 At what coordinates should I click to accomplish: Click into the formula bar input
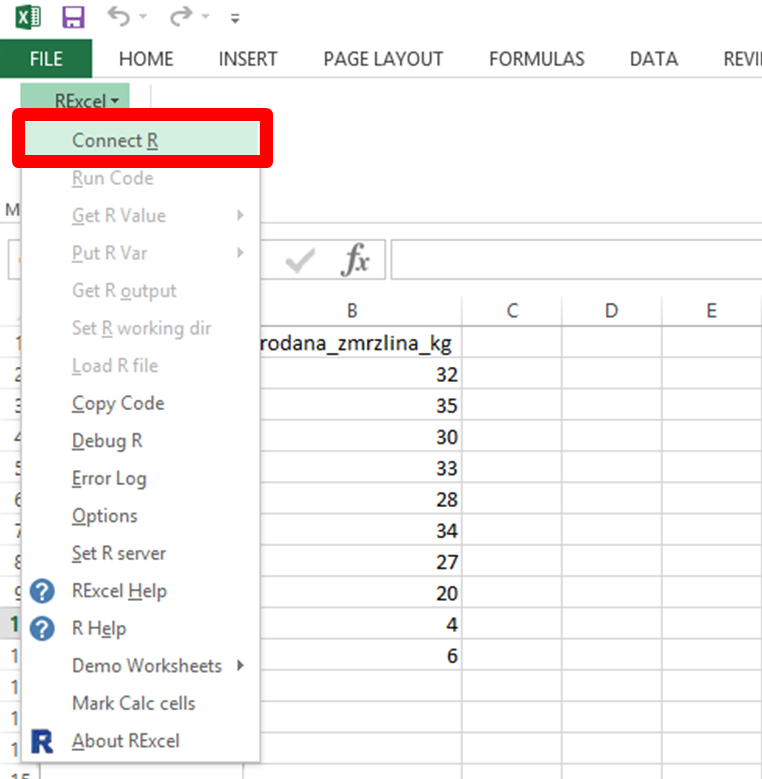576,259
